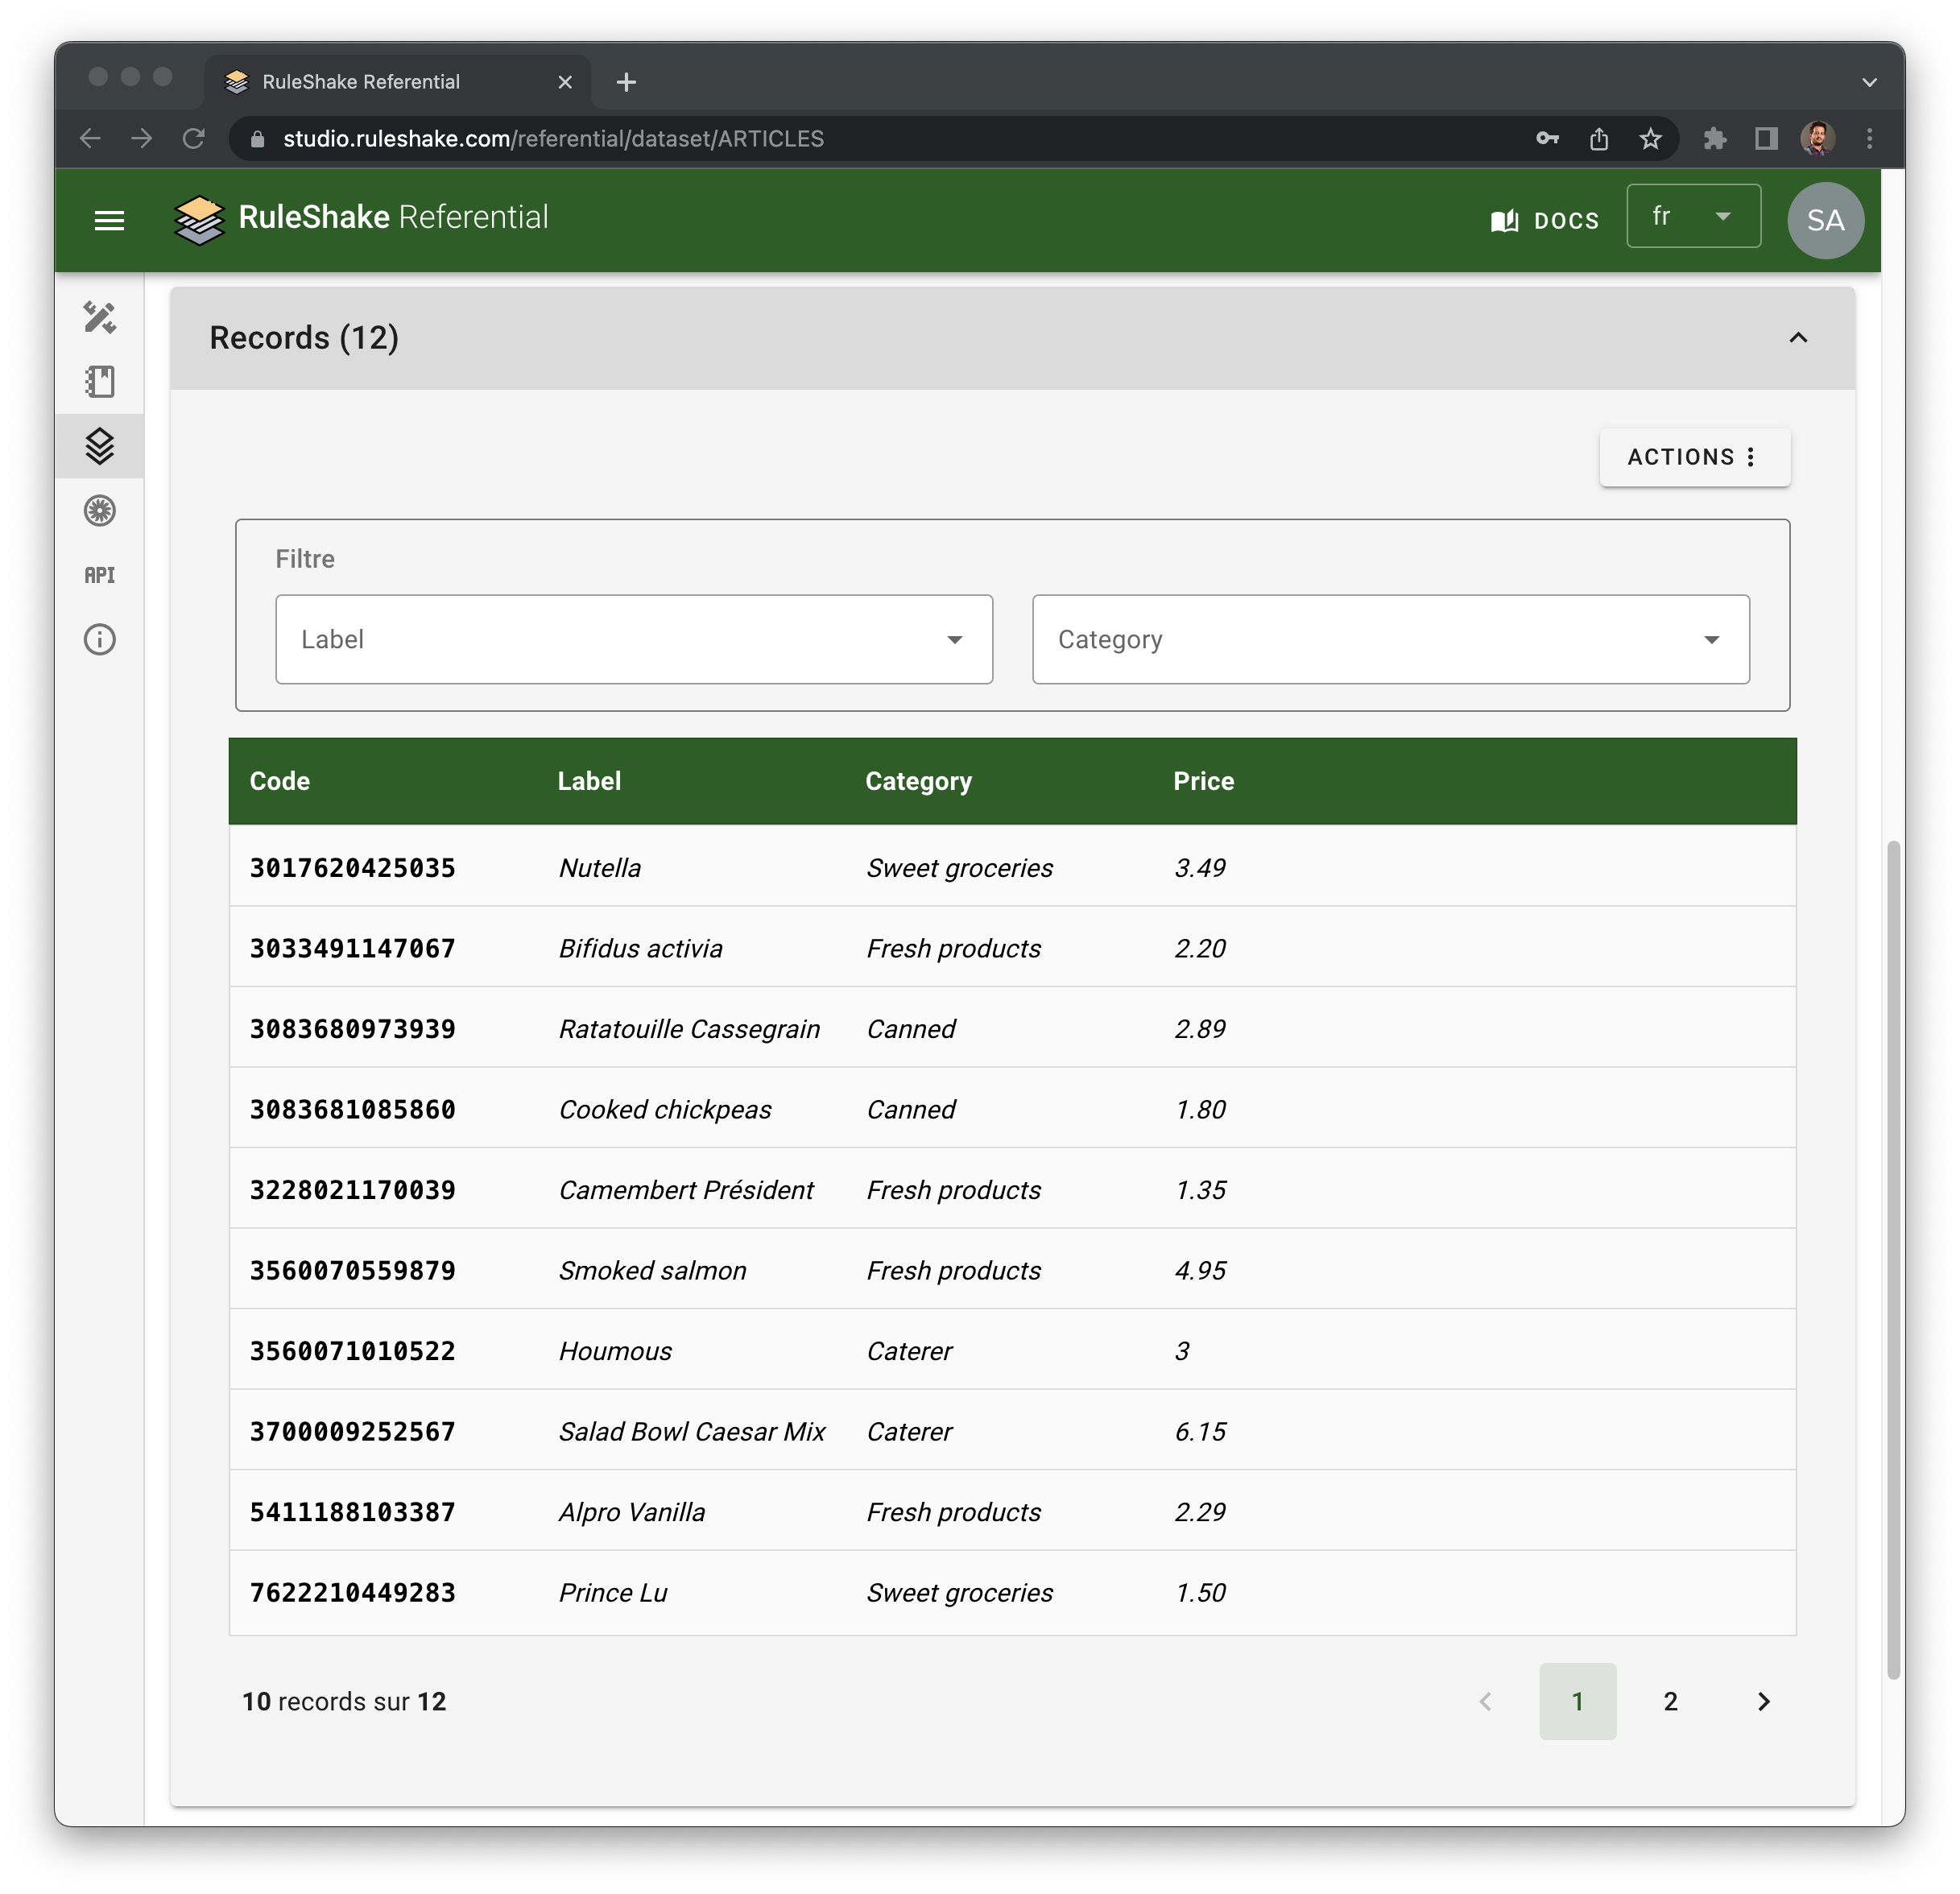Expand the Category filter dropdown
The height and width of the screenshot is (1894, 1960).
[1390, 640]
